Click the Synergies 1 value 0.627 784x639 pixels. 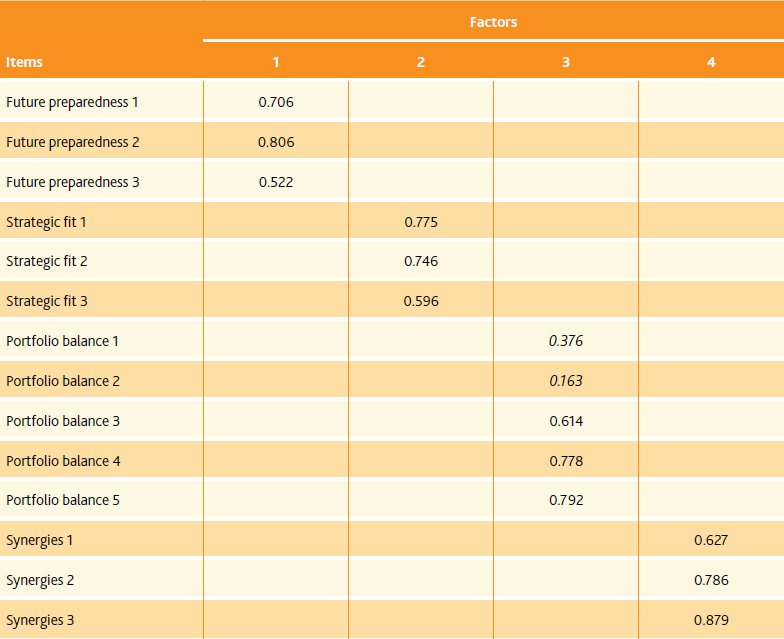pyautogui.click(x=711, y=540)
